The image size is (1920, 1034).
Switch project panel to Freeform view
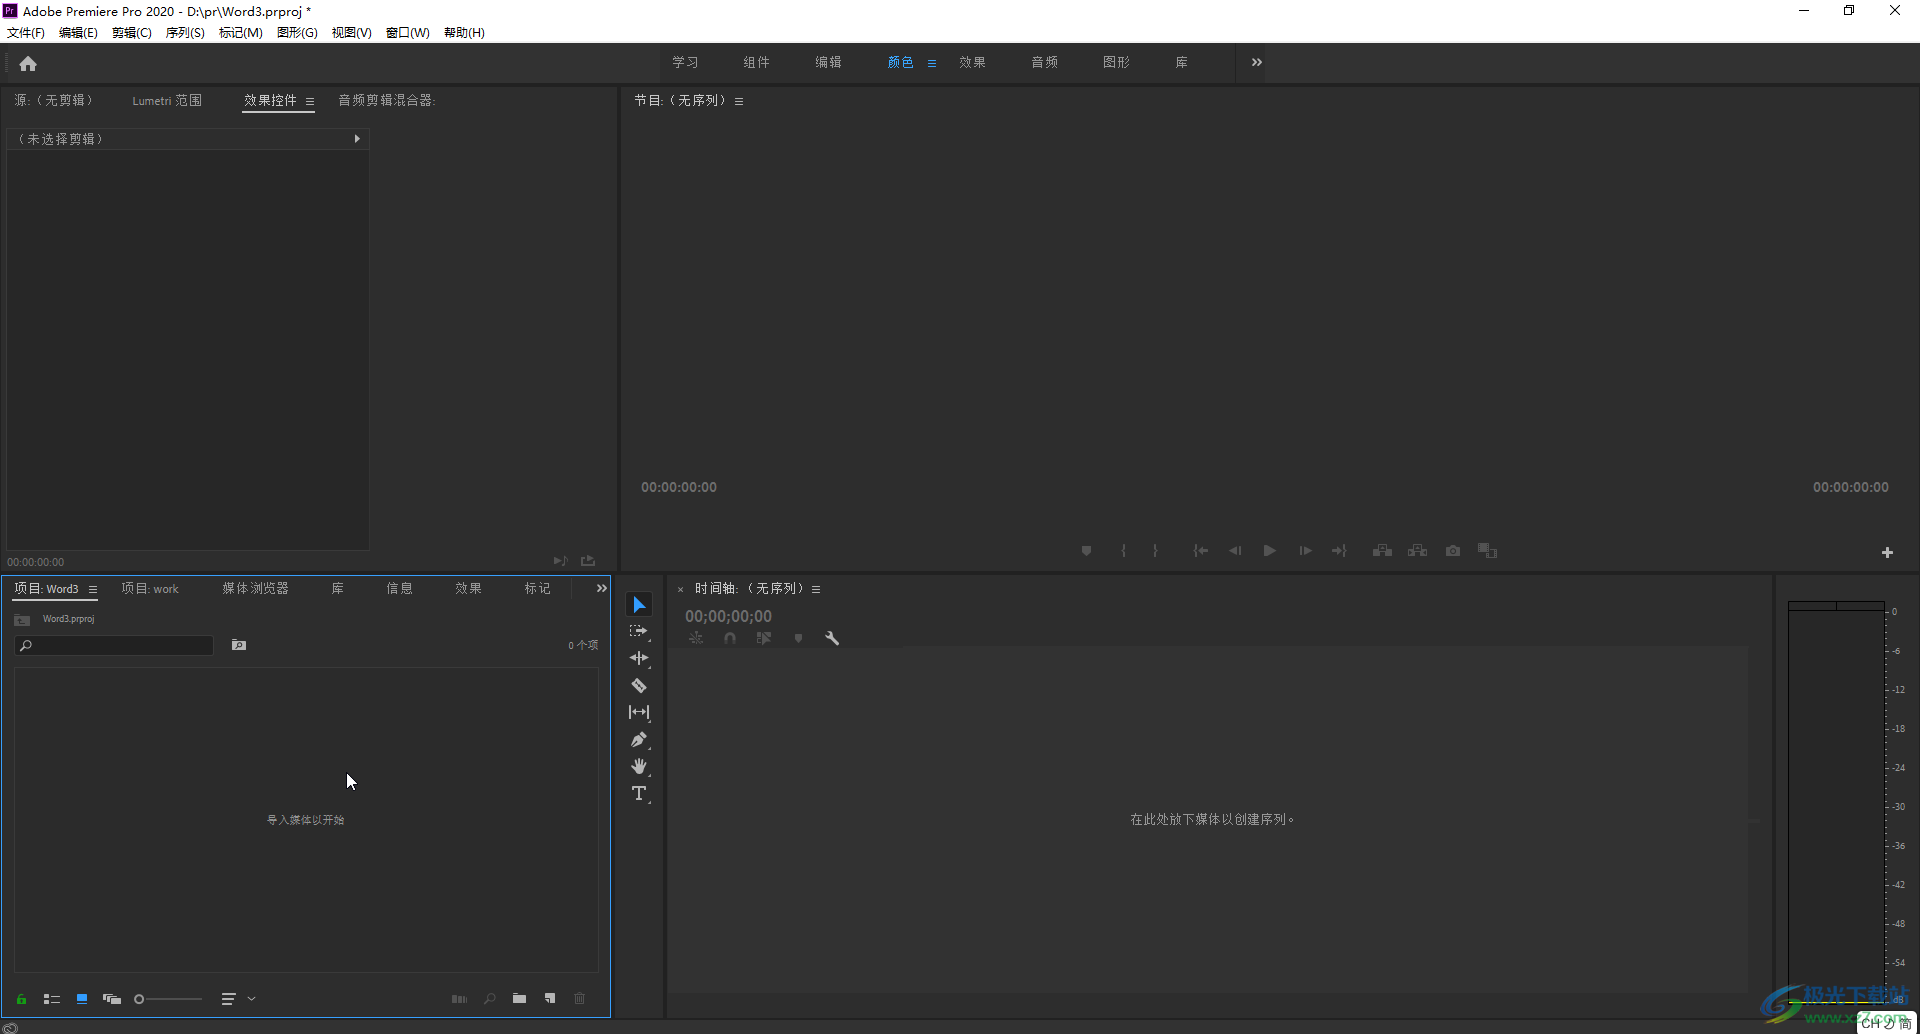112,999
